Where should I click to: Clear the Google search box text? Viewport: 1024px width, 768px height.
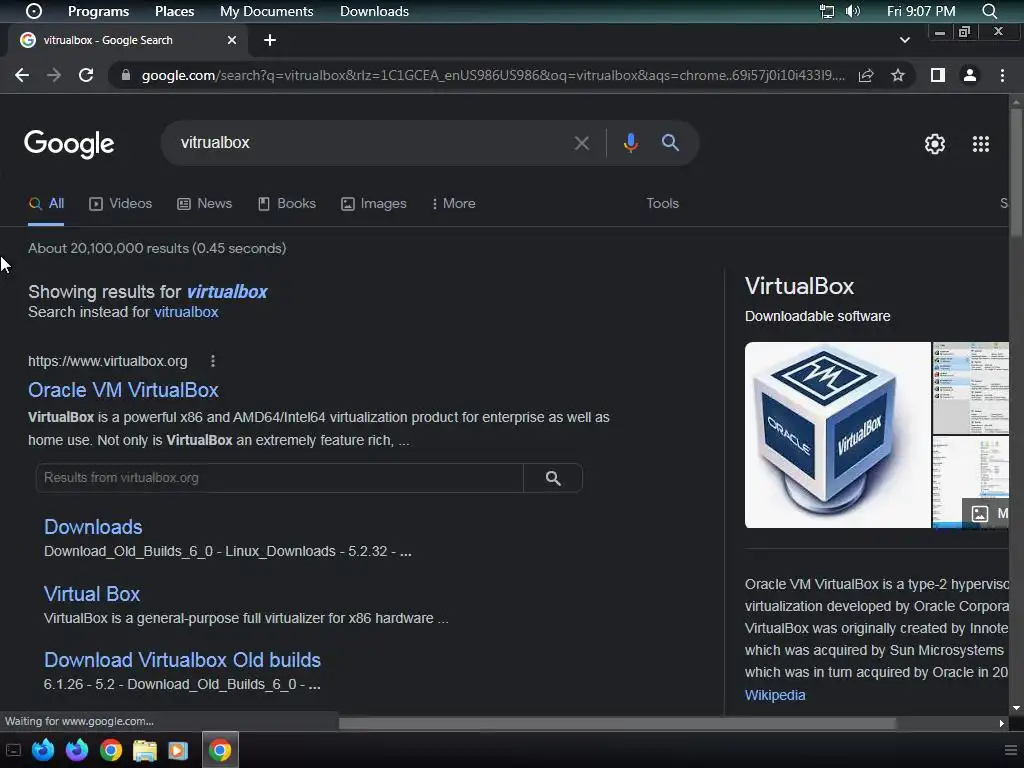point(581,143)
